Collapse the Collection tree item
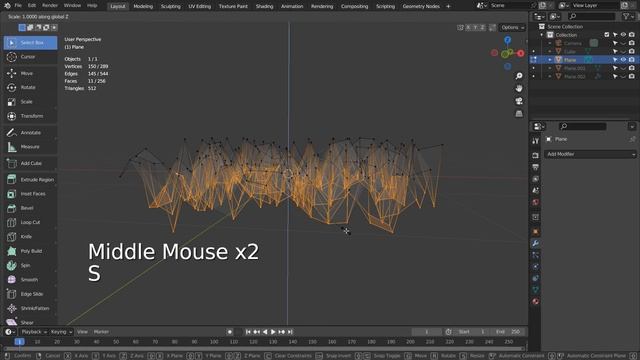This screenshot has width=640, height=360. click(542, 35)
